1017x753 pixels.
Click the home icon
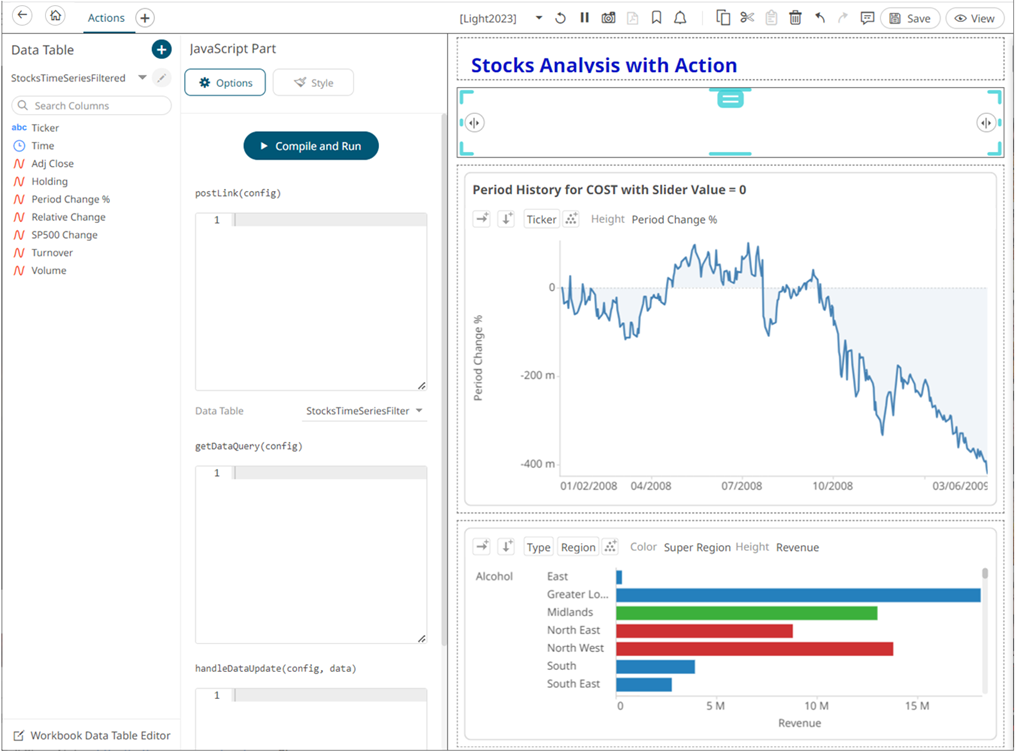point(56,17)
